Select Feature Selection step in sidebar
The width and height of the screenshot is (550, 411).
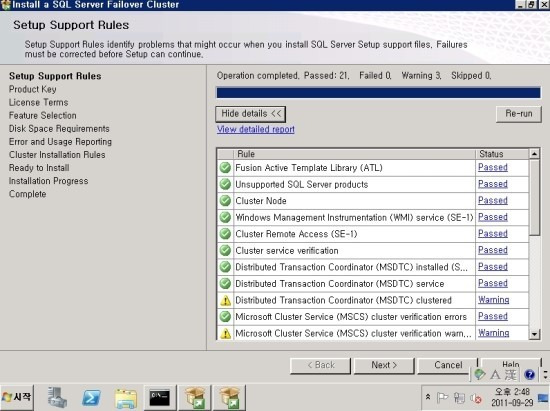pyautogui.click(x=42, y=115)
